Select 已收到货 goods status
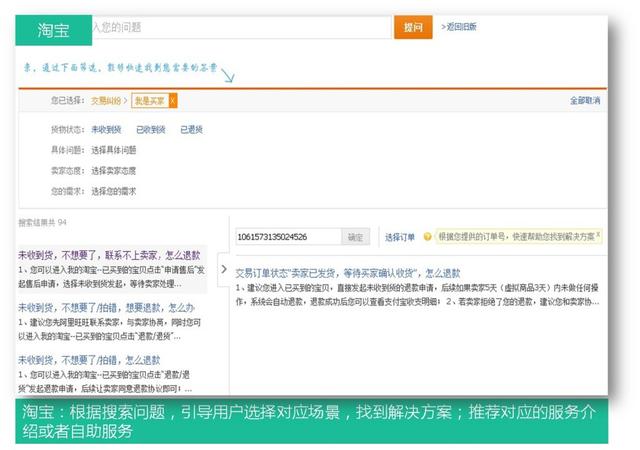Screen dimensions: 640x450 (x=151, y=130)
